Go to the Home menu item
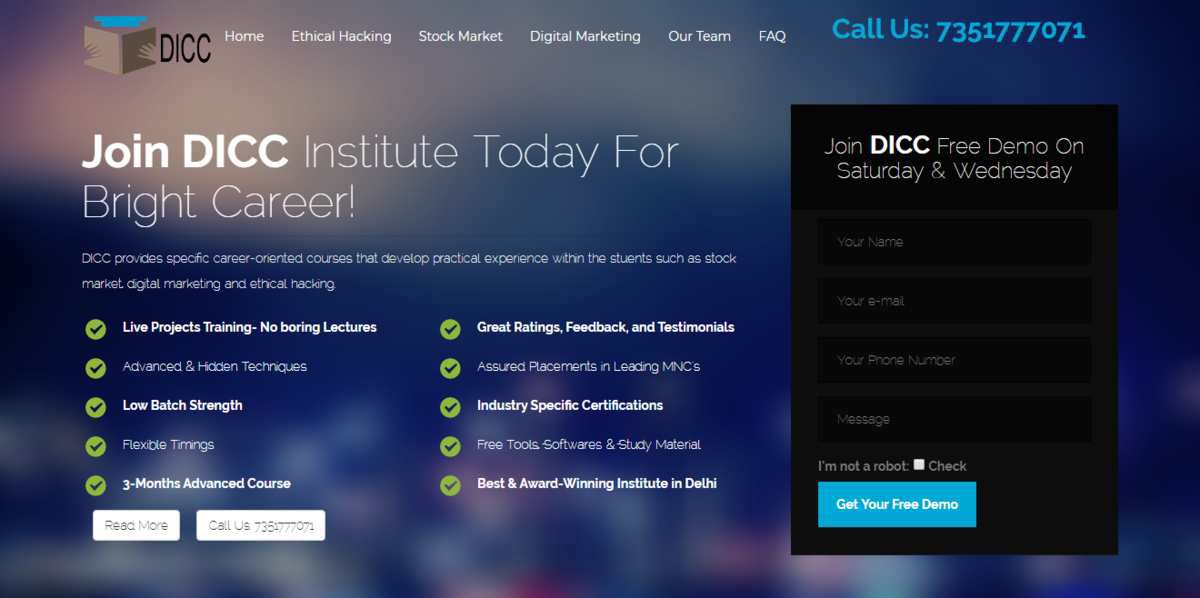 coord(244,36)
